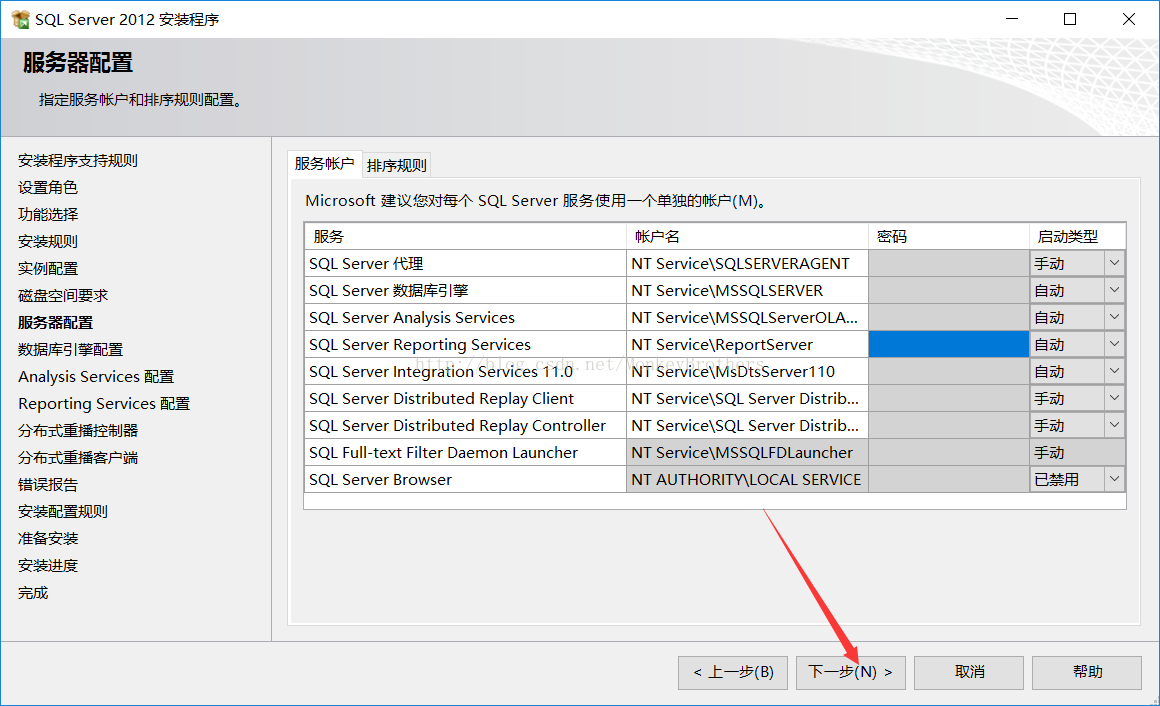Open startup type for Distributed Replay Controller
The width and height of the screenshot is (1160, 706).
[1114, 425]
